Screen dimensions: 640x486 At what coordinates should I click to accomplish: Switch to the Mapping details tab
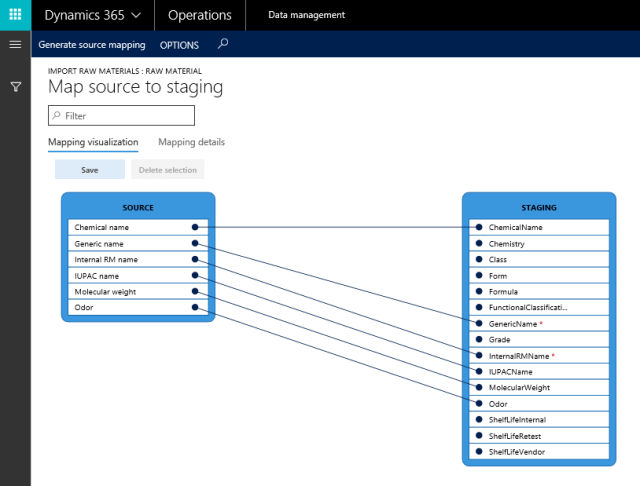tap(191, 142)
